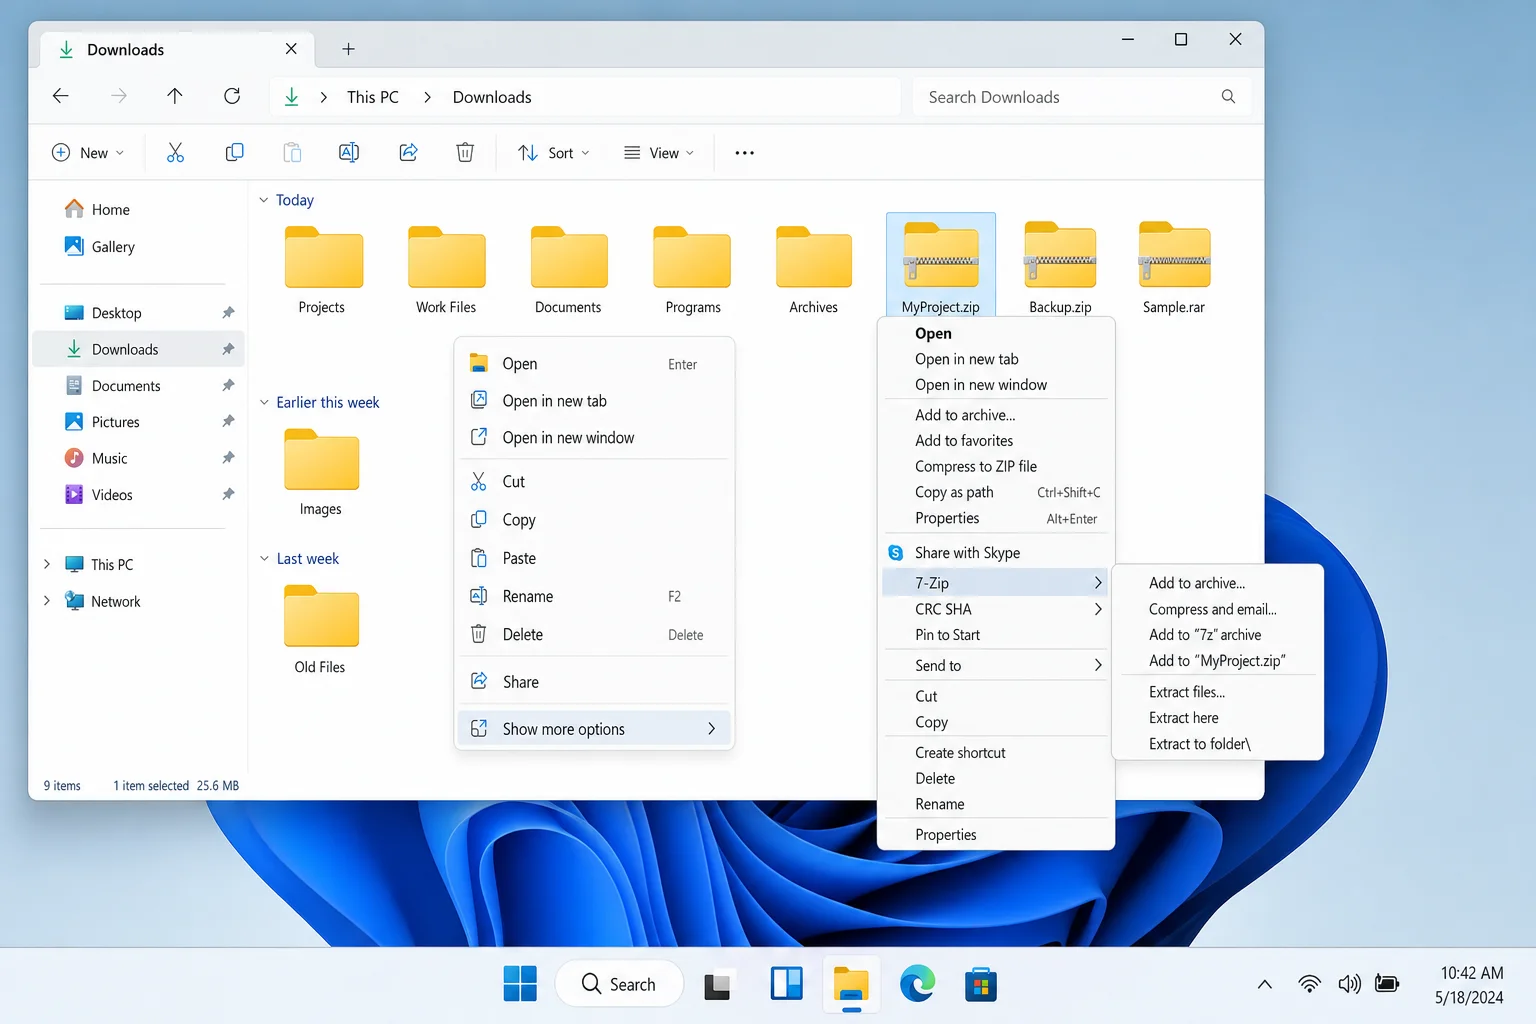1536x1024 pixels.
Task: Go back with the left arrow button
Action: point(61,96)
